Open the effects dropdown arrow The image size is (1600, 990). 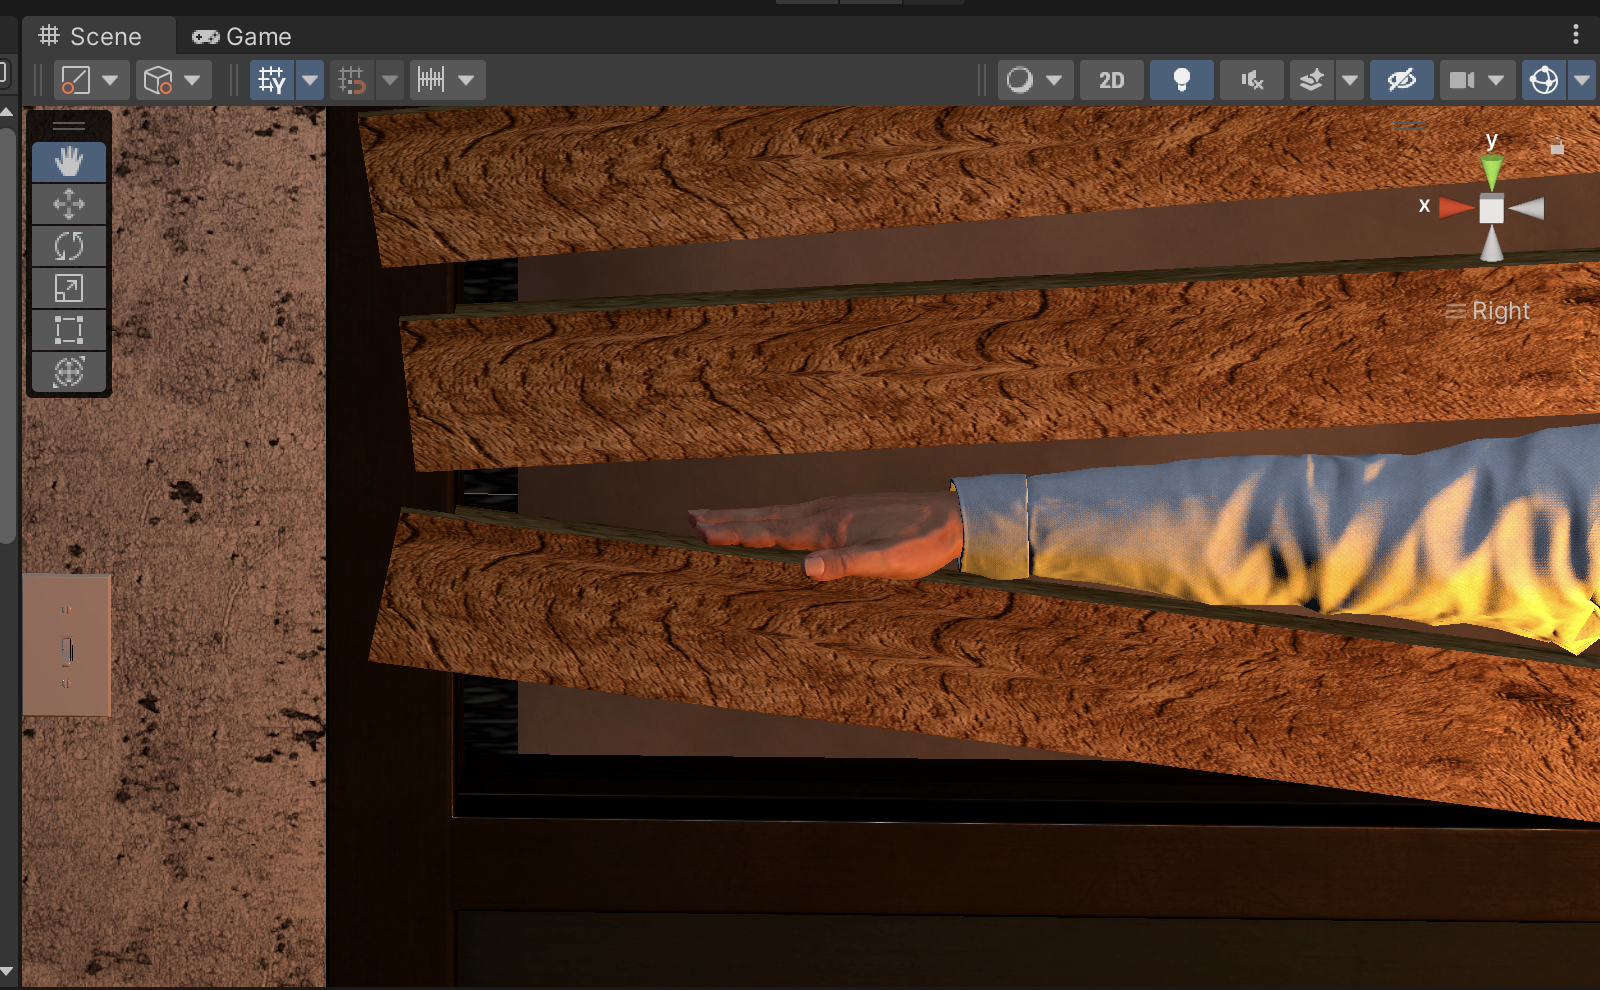point(1351,80)
